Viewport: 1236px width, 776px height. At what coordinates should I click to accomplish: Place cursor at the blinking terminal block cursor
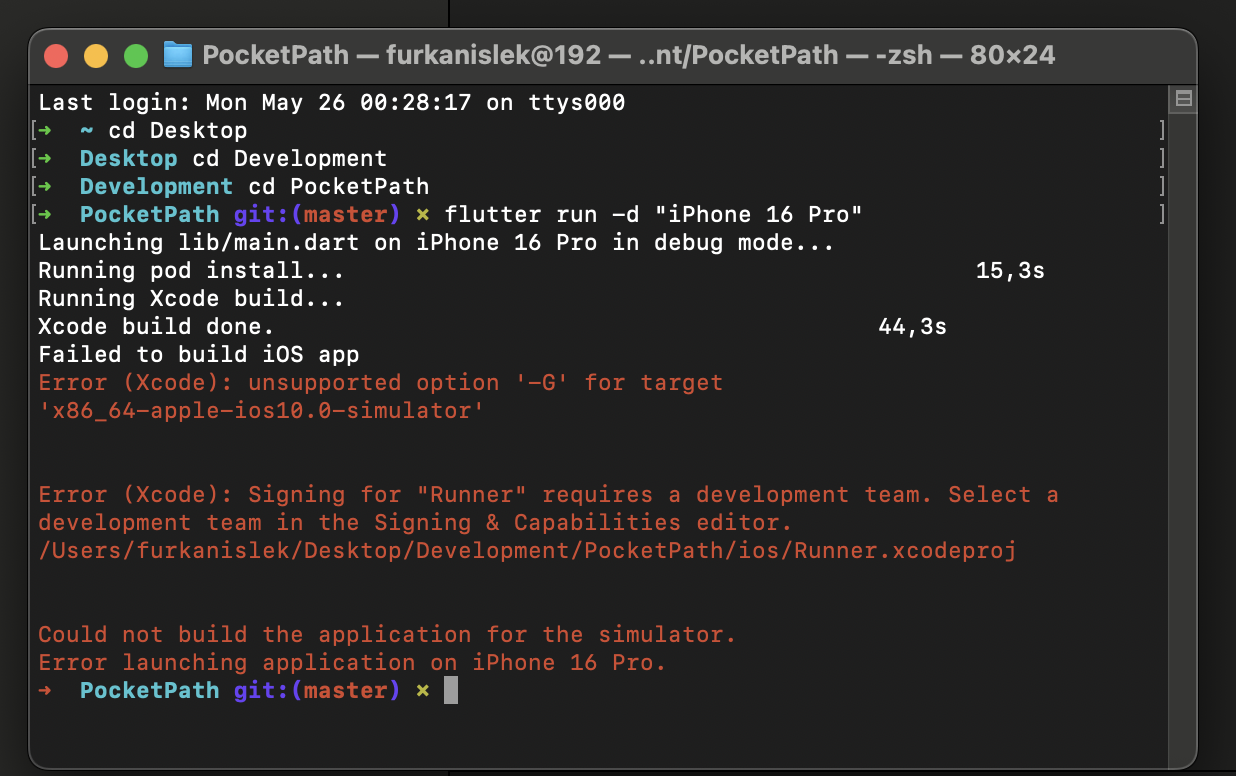tap(451, 689)
